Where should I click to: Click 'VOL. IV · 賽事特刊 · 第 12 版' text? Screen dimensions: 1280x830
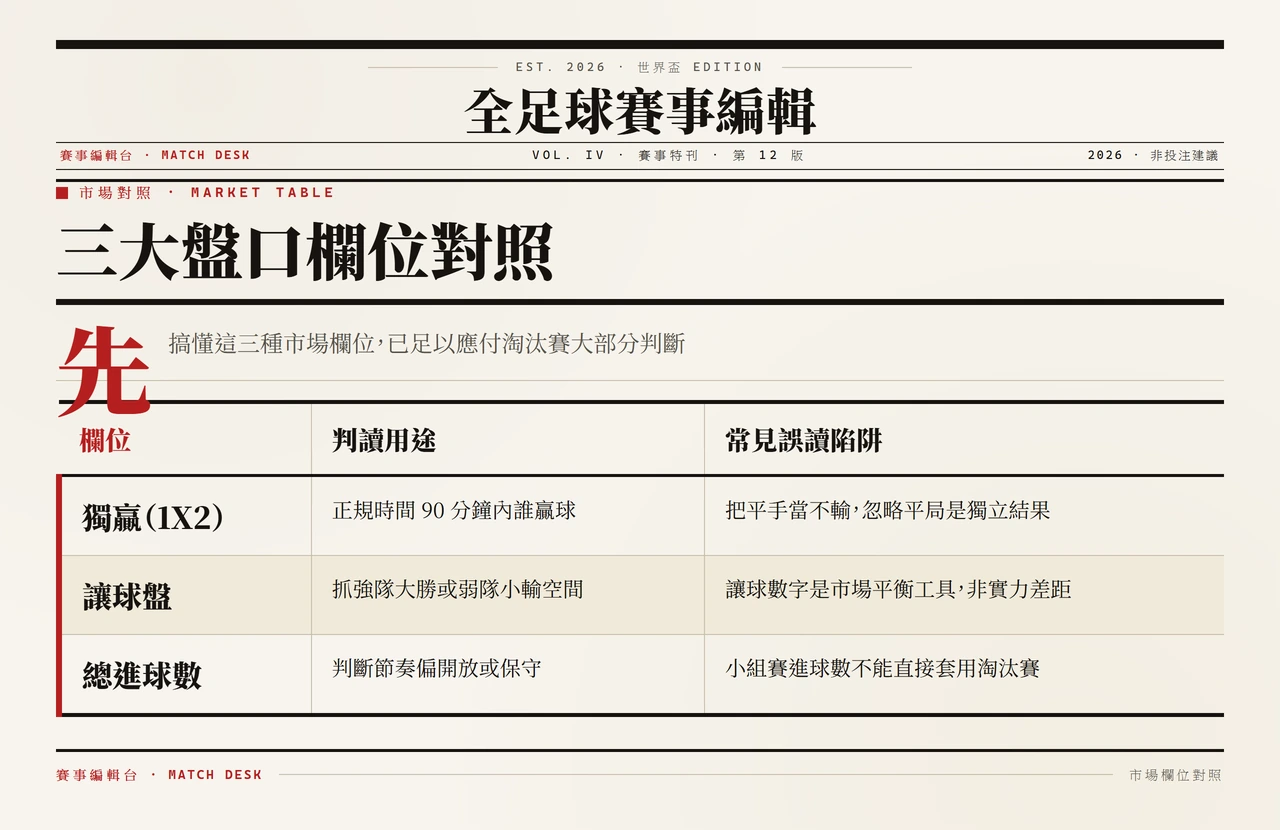click(667, 155)
